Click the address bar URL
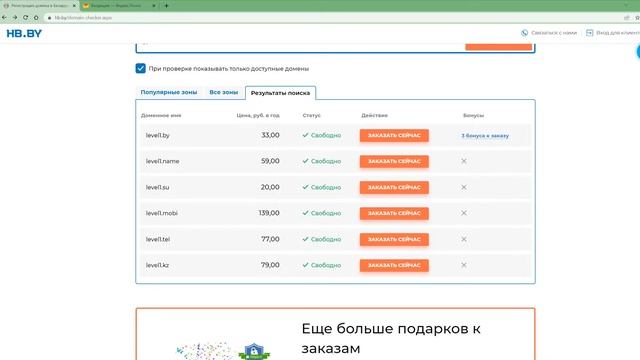The height and width of the screenshot is (360, 640). click(x=83, y=18)
